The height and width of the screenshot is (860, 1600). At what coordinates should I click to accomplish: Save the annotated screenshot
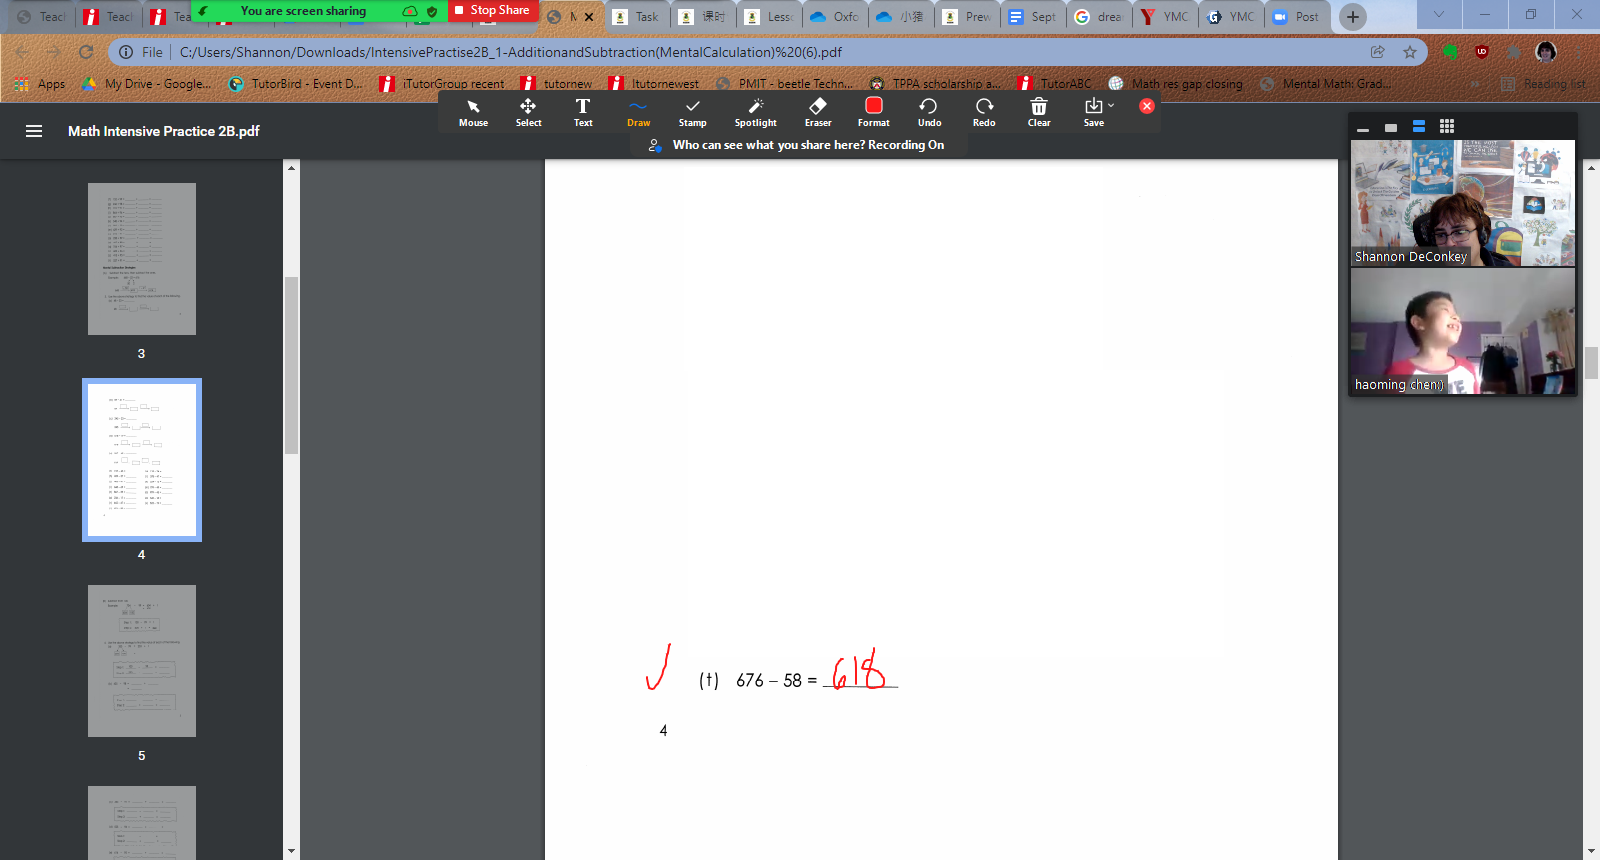coord(1093,112)
